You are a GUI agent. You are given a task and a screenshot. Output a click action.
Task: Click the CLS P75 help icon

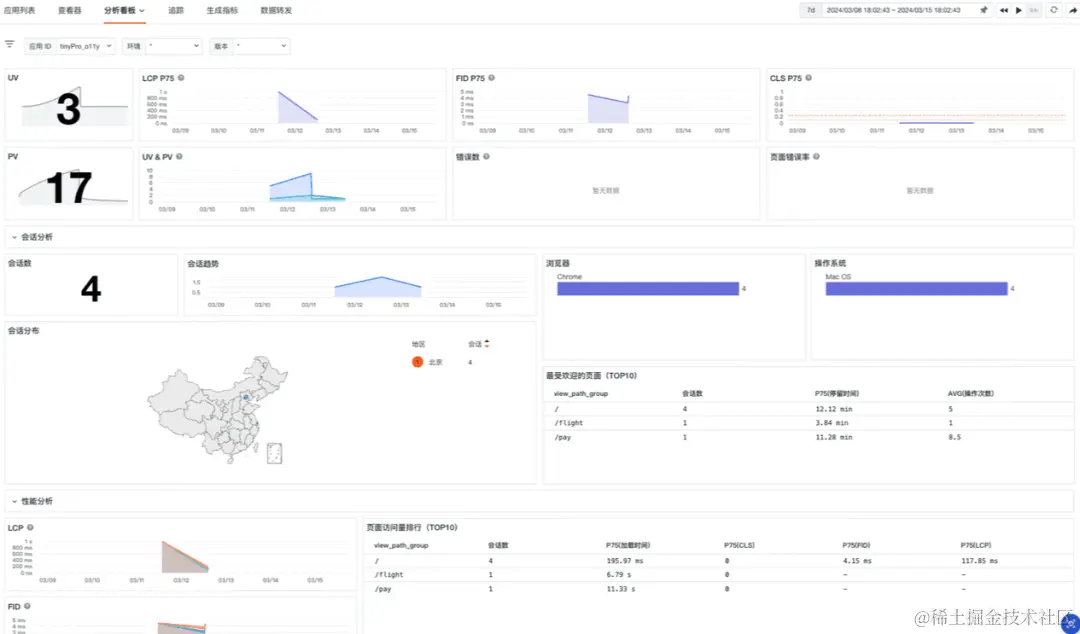point(809,78)
